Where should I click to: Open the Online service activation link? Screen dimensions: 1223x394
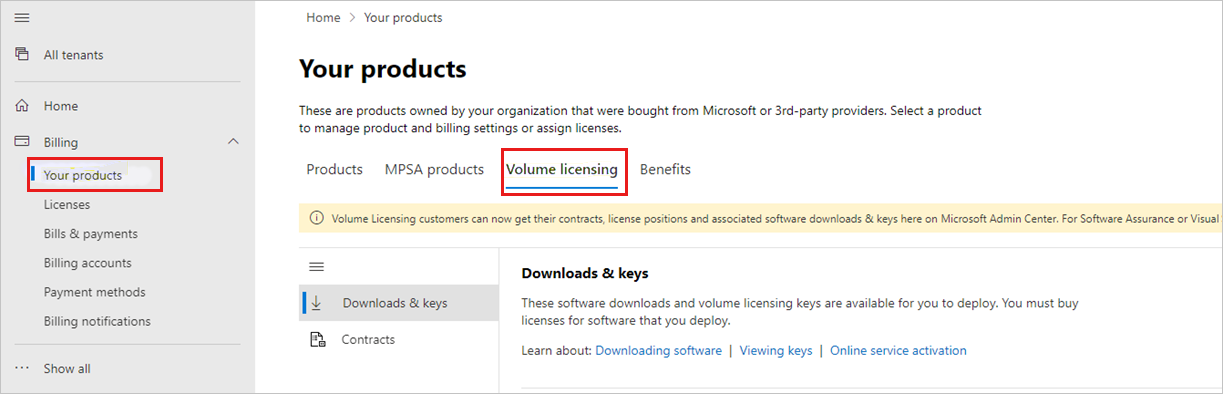pyautogui.click(x=898, y=350)
